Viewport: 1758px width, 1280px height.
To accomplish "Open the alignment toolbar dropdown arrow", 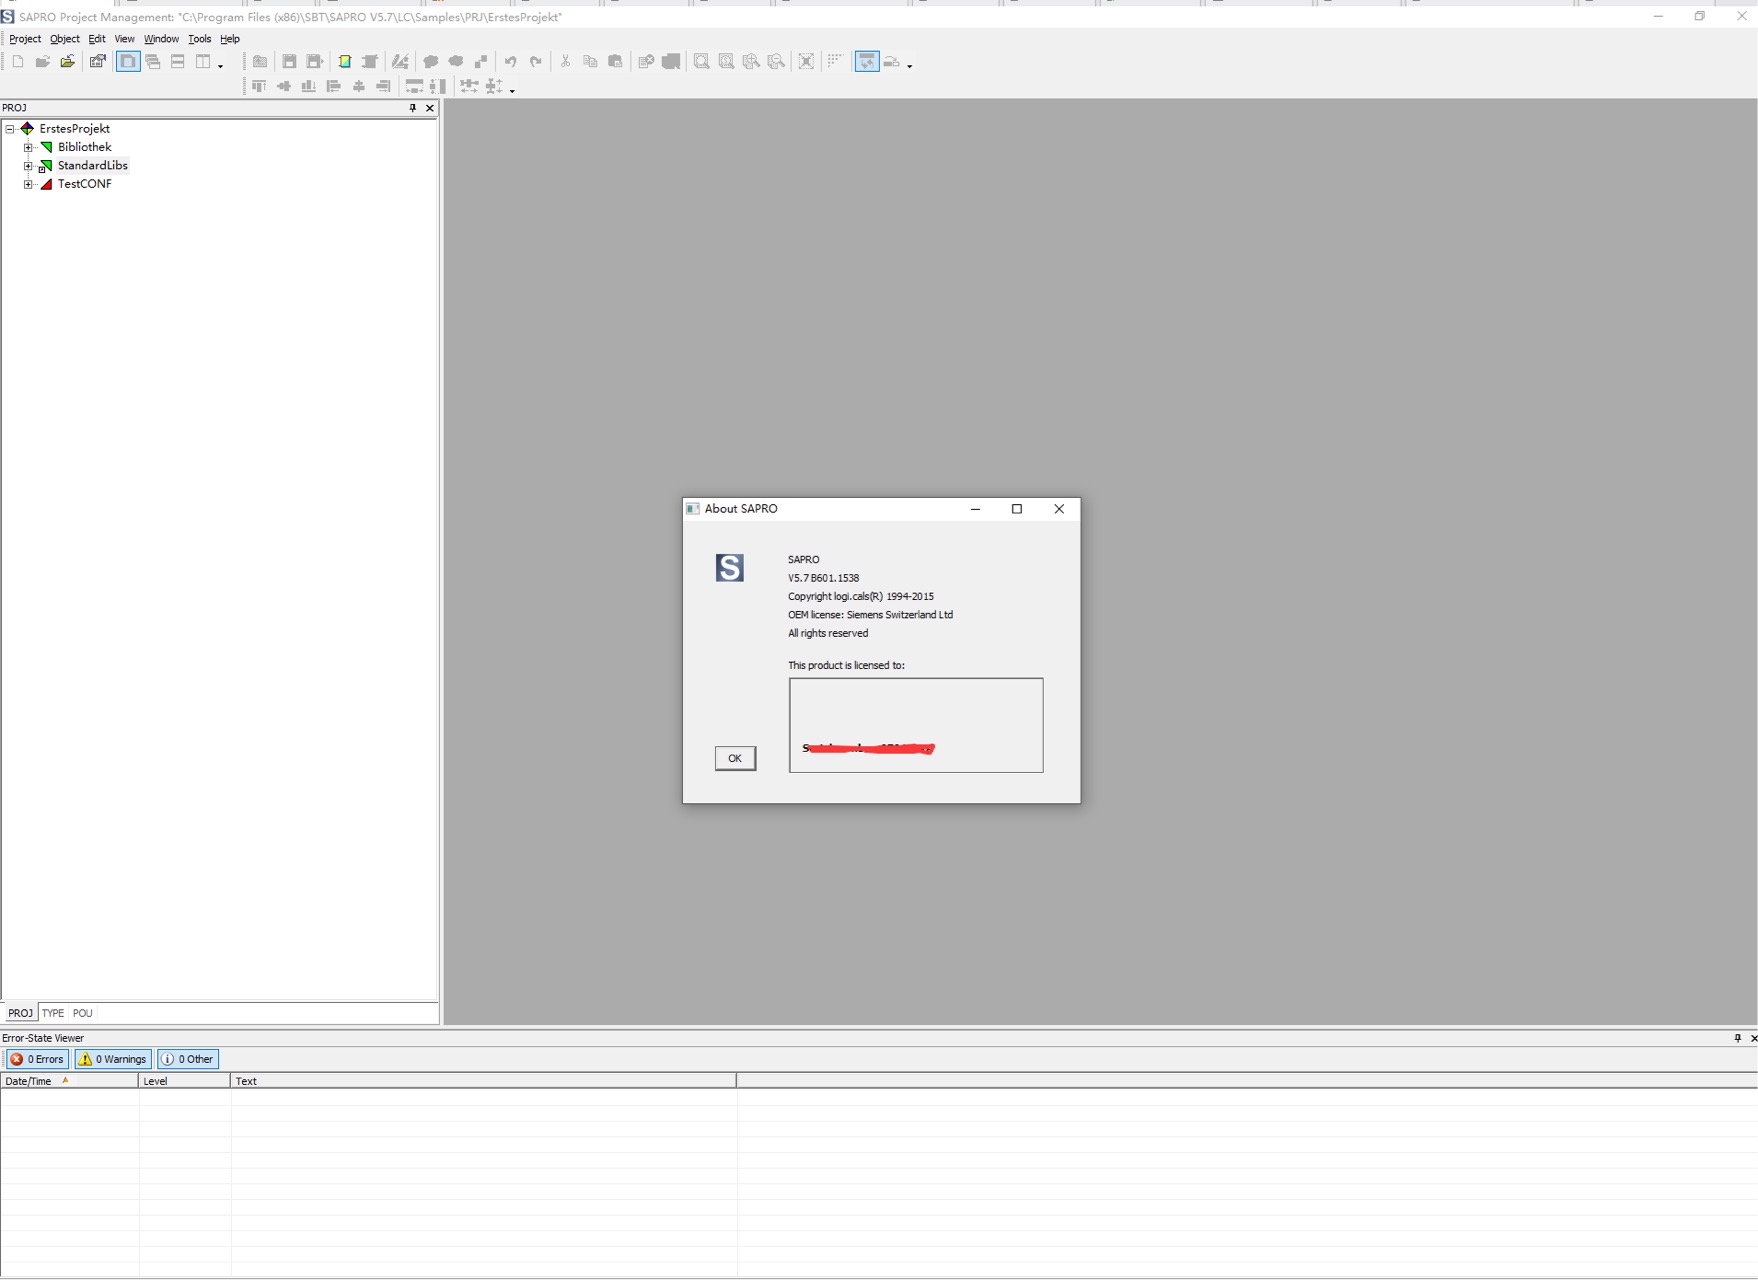I will pyautogui.click(x=512, y=90).
